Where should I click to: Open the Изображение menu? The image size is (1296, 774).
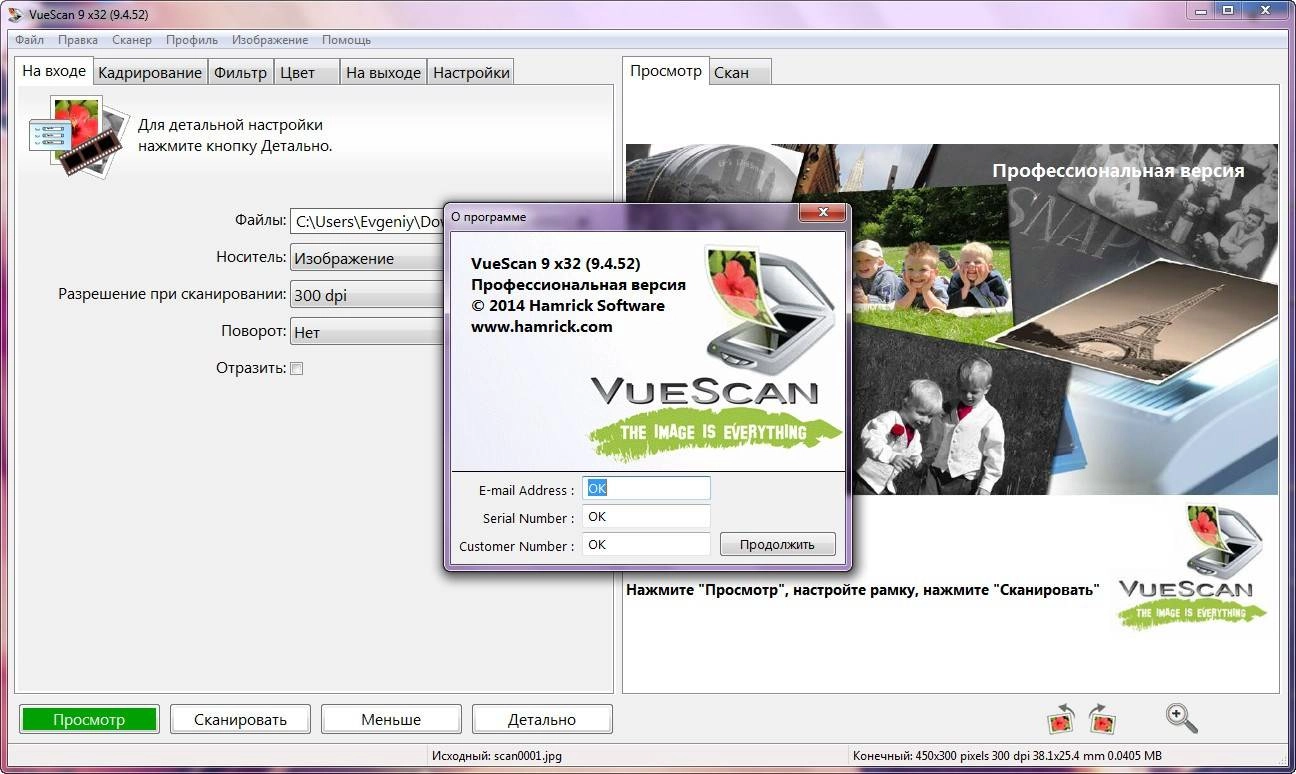tap(270, 40)
